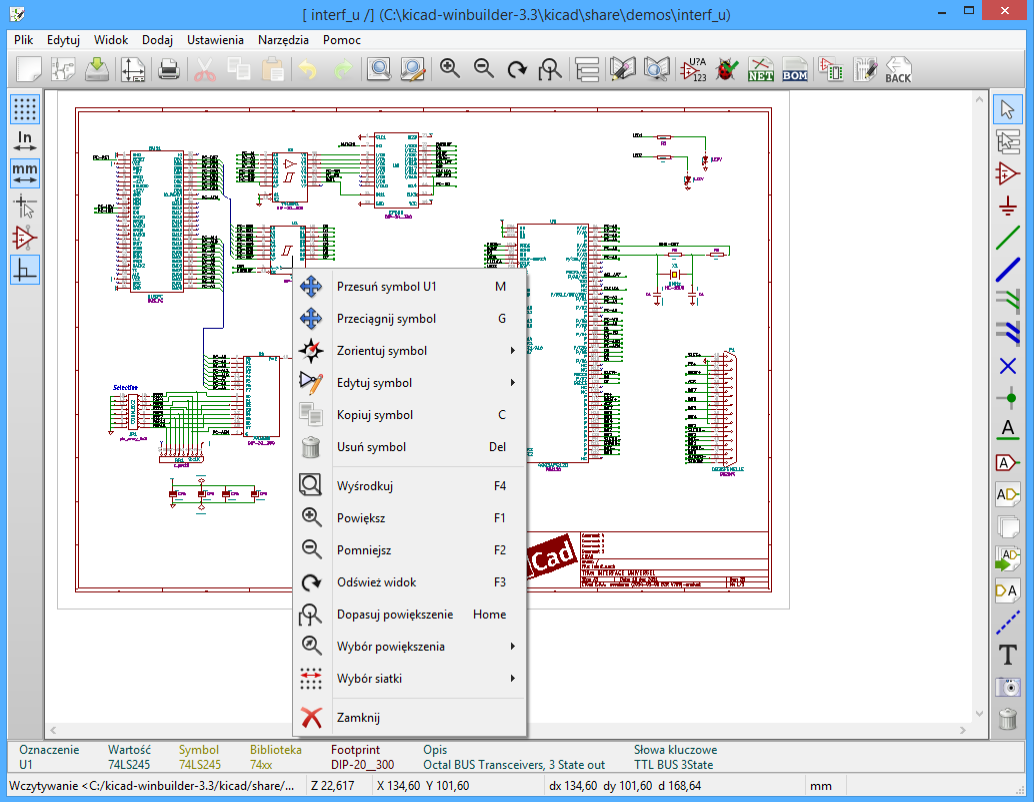
Task: Click Zamknij to close context menu
Action: click(358, 717)
